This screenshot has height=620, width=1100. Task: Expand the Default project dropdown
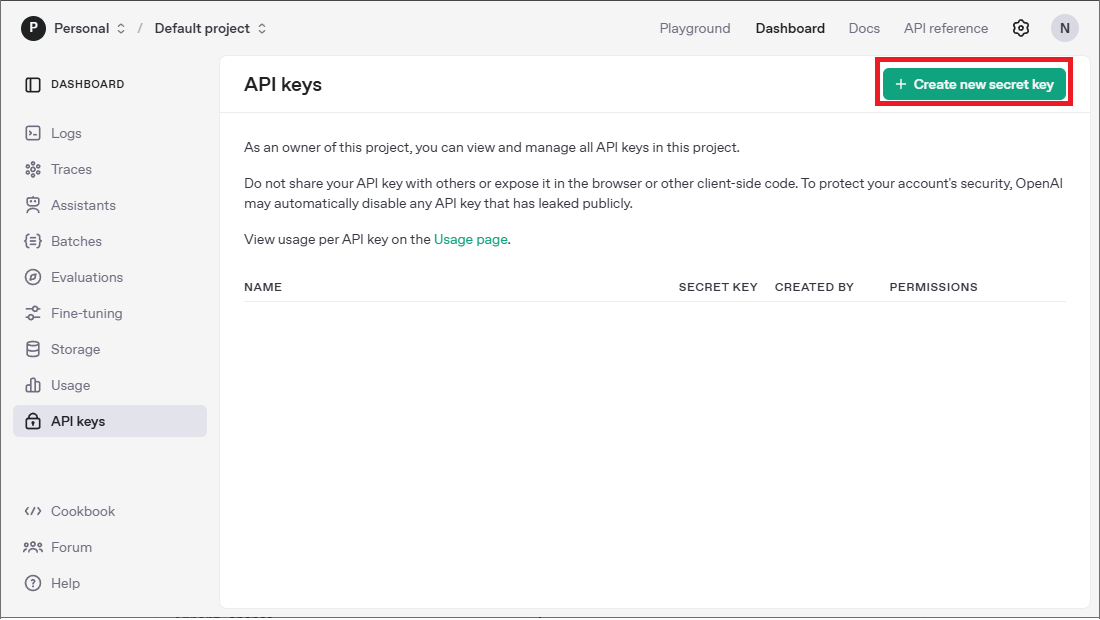coord(210,28)
